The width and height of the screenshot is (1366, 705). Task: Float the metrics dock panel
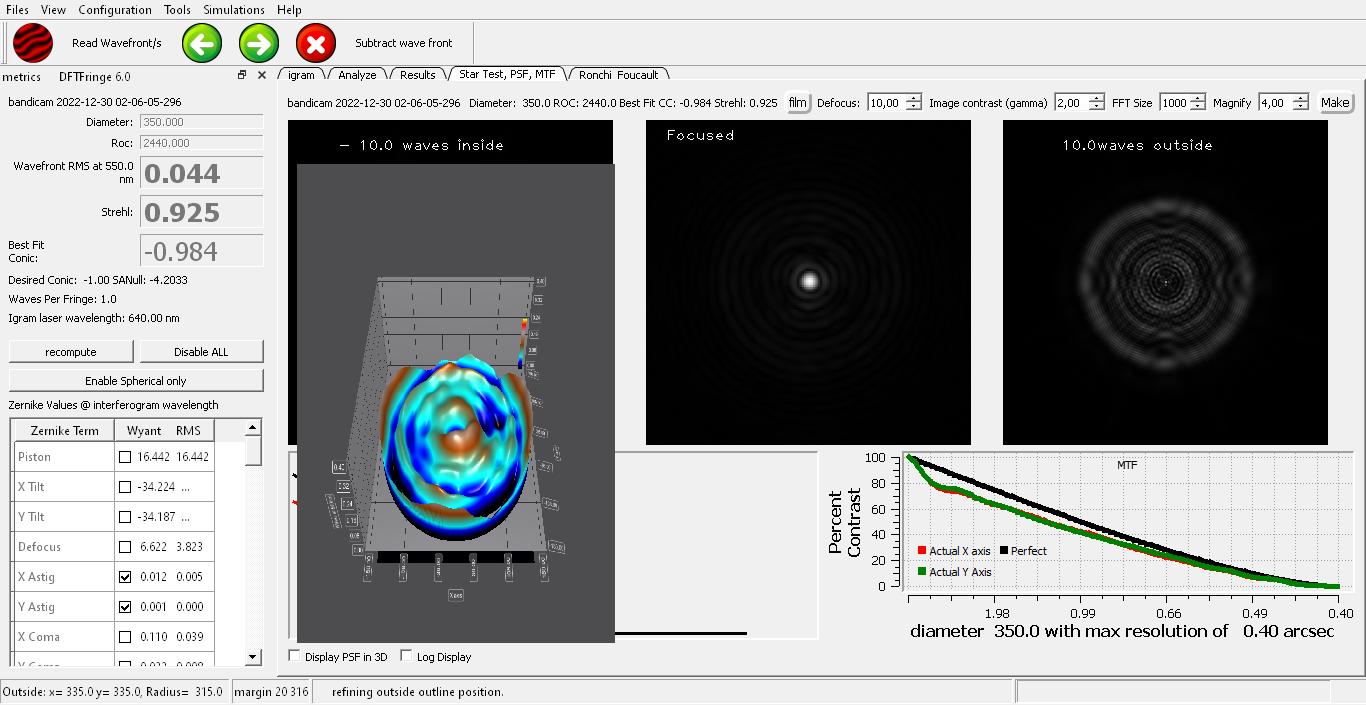pyautogui.click(x=242, y=75)
